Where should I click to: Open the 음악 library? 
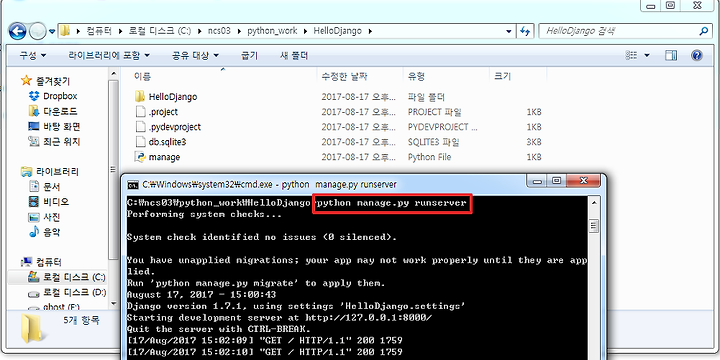click(51, 232)
